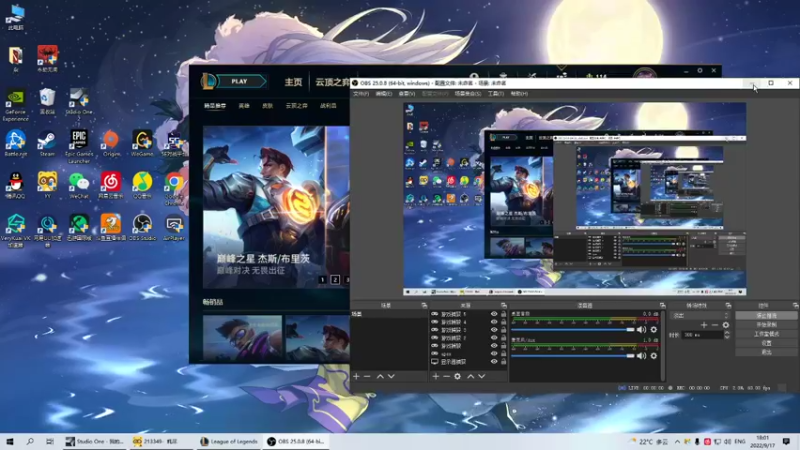Open OBS 编辑(E) menu

384,94
